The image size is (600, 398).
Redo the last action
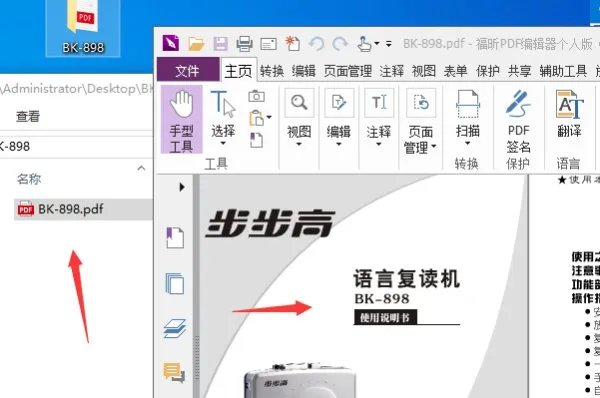pos(340,44)
